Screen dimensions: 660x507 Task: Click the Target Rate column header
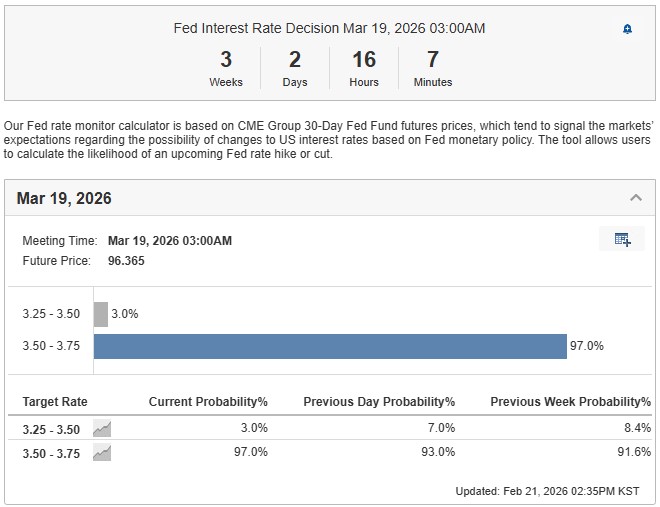coord(55,401)
